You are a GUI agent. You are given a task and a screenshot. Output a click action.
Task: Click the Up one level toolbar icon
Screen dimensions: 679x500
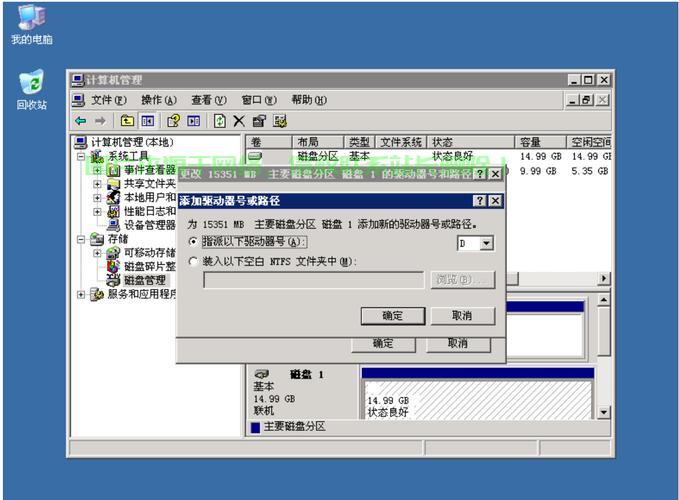pyautogui.click(x=127, y=121)
